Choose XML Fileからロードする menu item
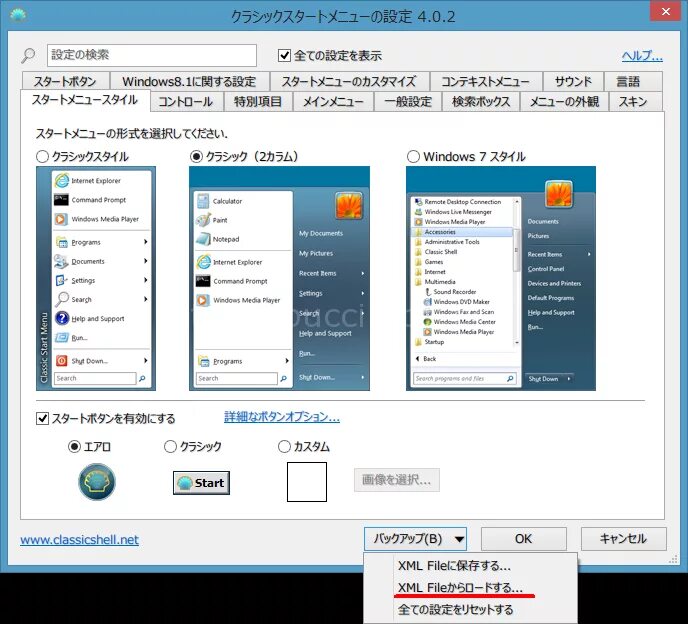 tap(470, 588)
